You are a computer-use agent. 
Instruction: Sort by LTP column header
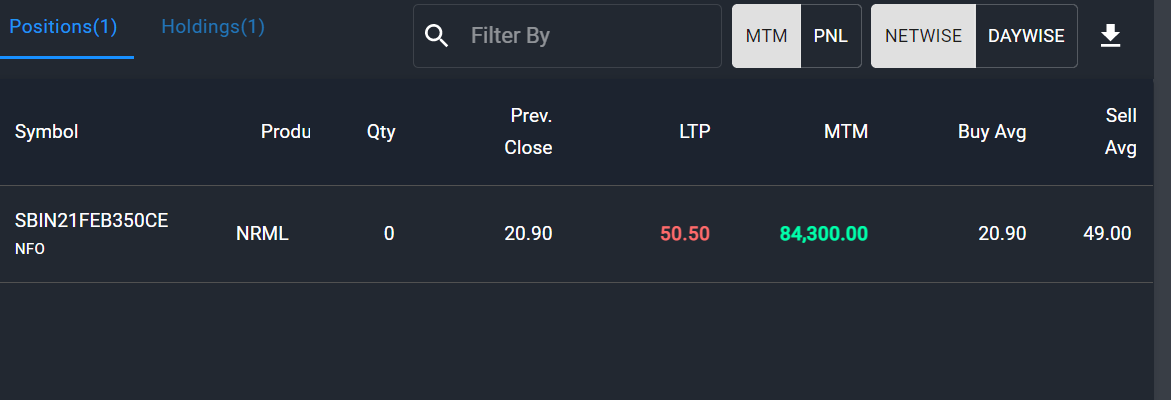coord(695,132)
